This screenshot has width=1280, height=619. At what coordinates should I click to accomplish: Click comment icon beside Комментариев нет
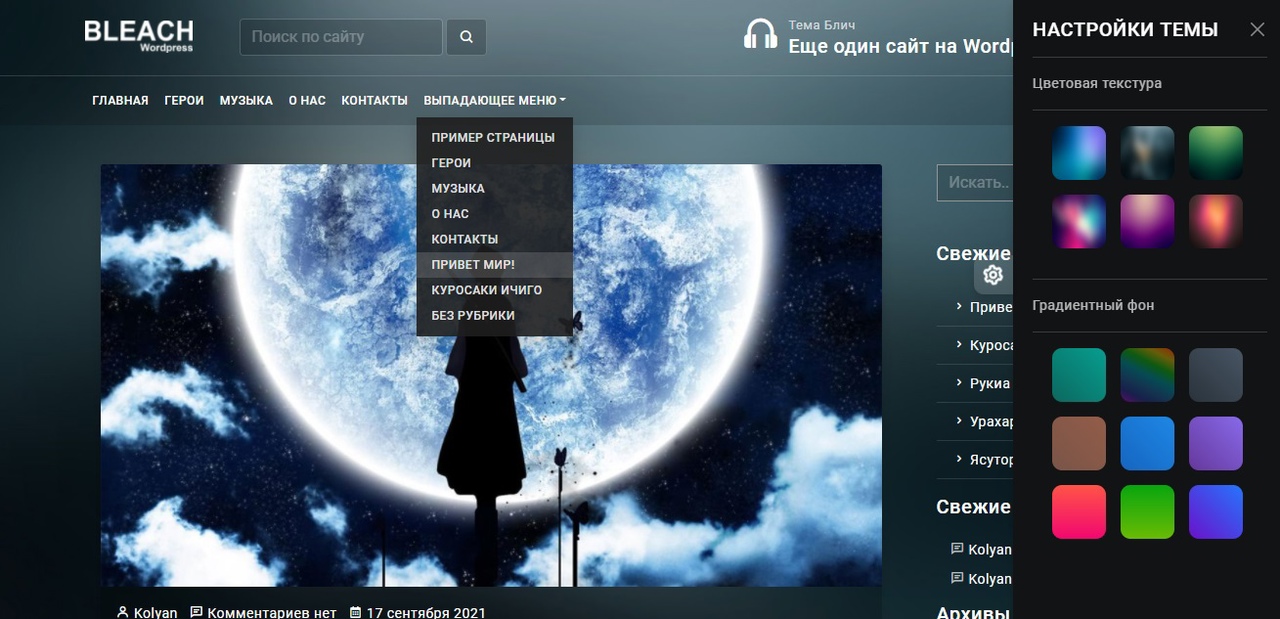click(x=196, y=612)
